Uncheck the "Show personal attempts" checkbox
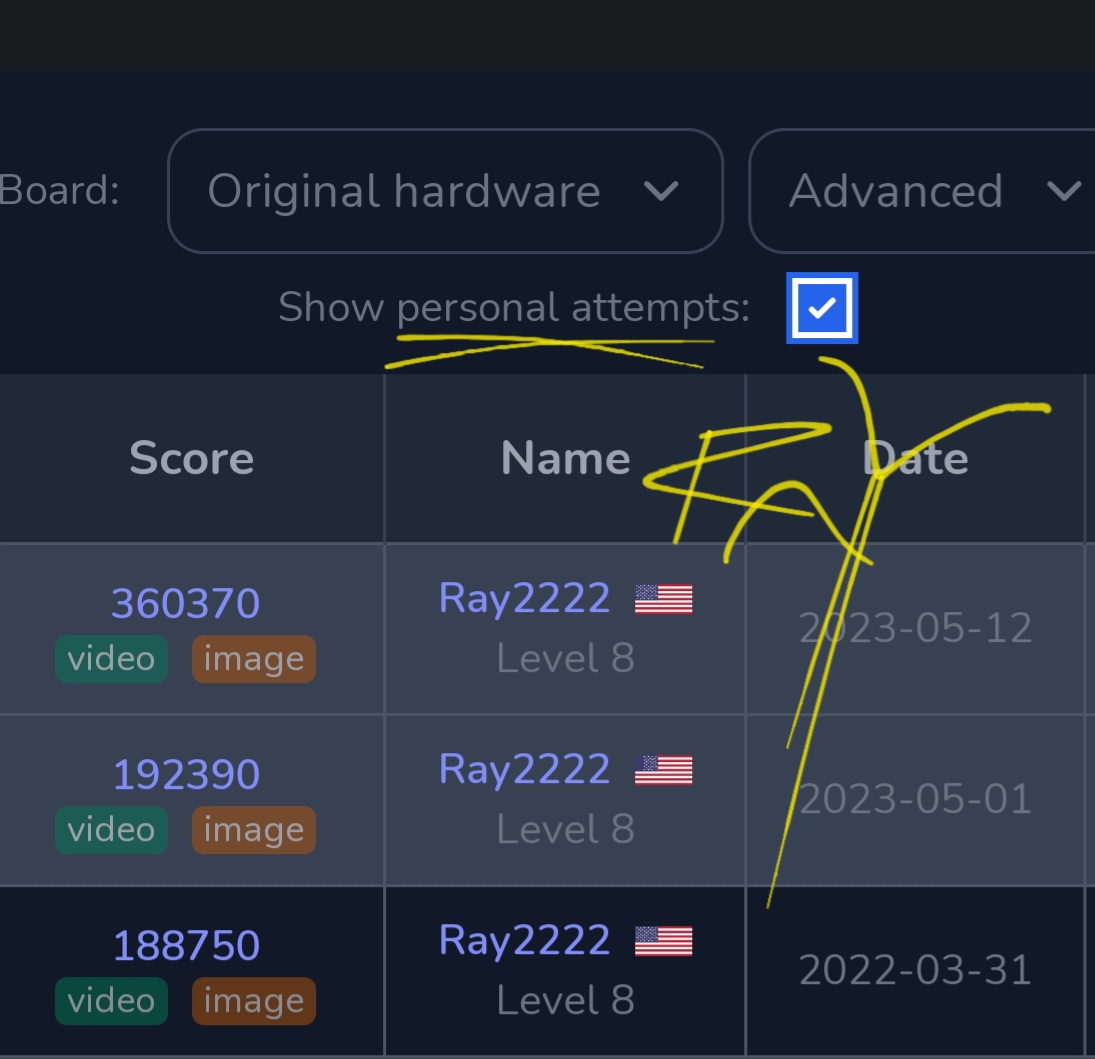Image resolution: width=1095 pixels, height=1059 pixels. [x=821, y=309]
